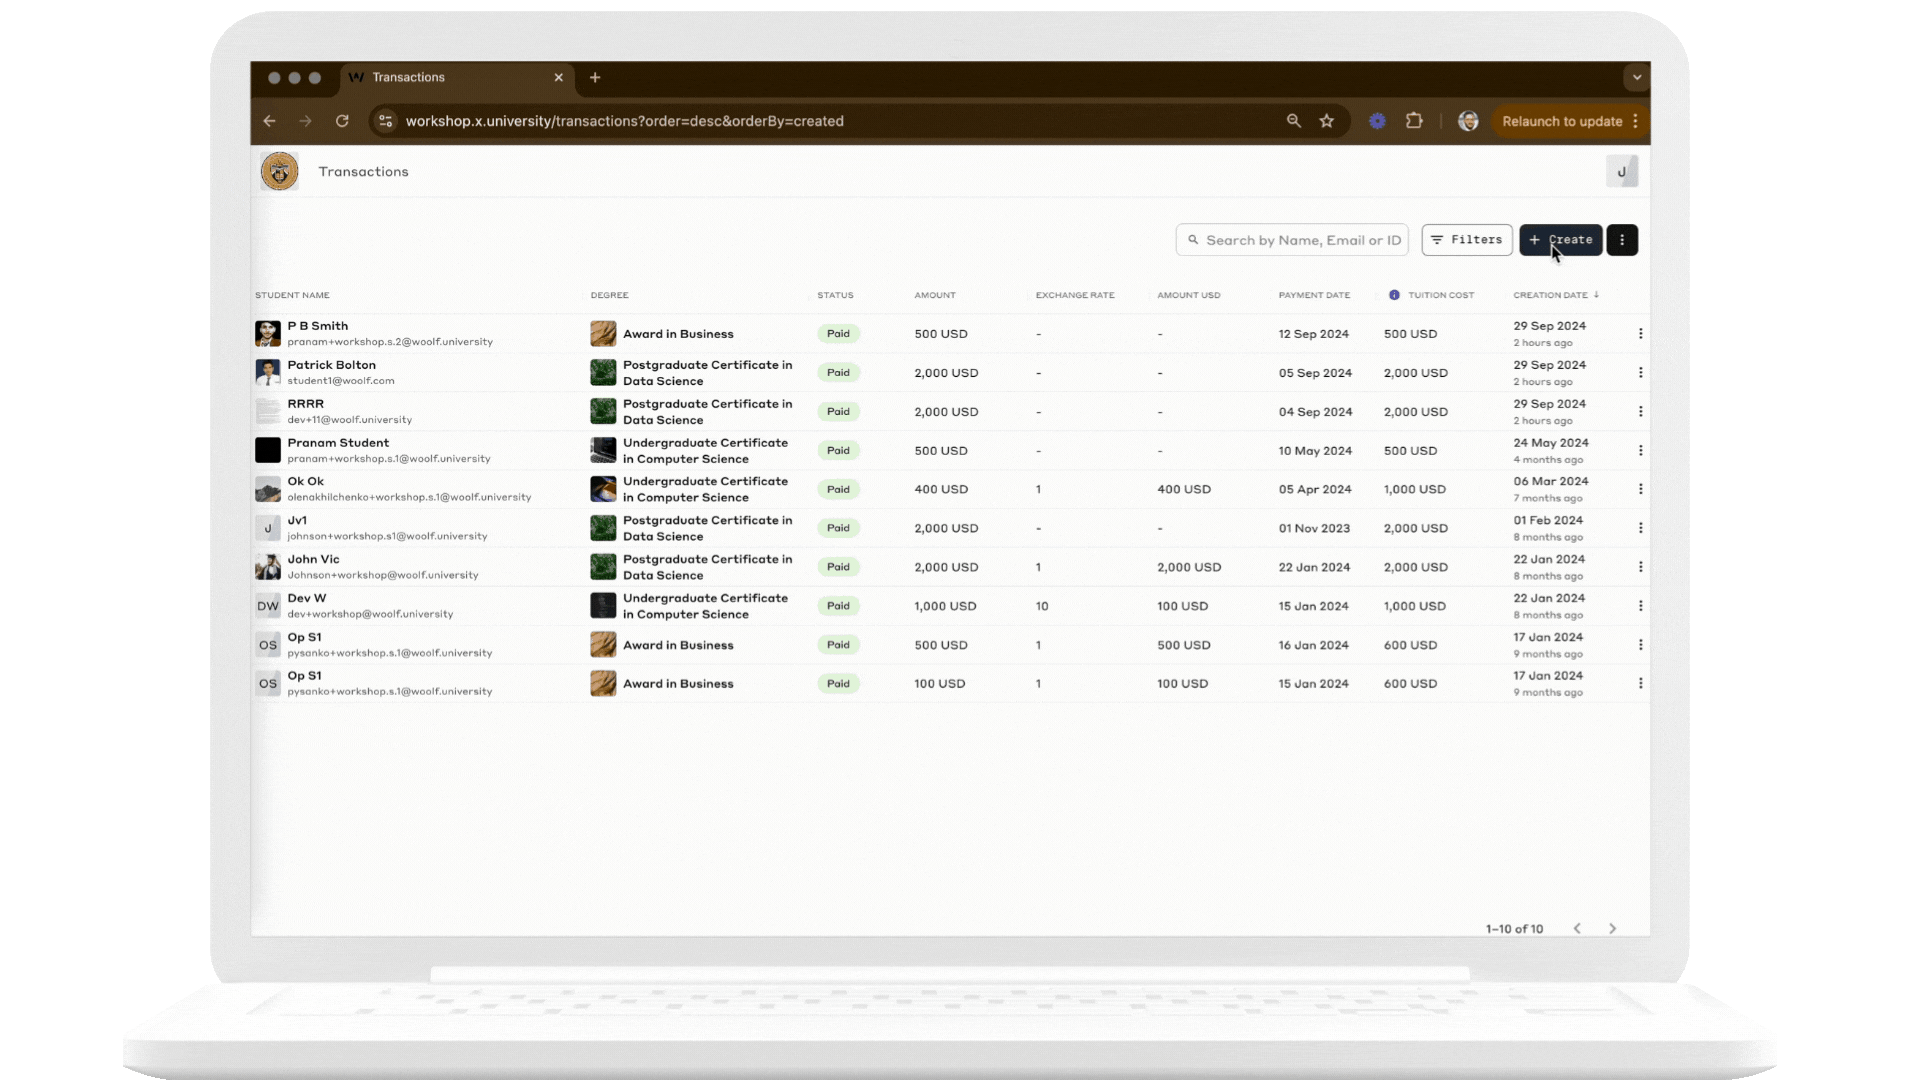Open the Filters panel
Viewport: 1920px width, 1080px height.
[x=1467, y=240]
